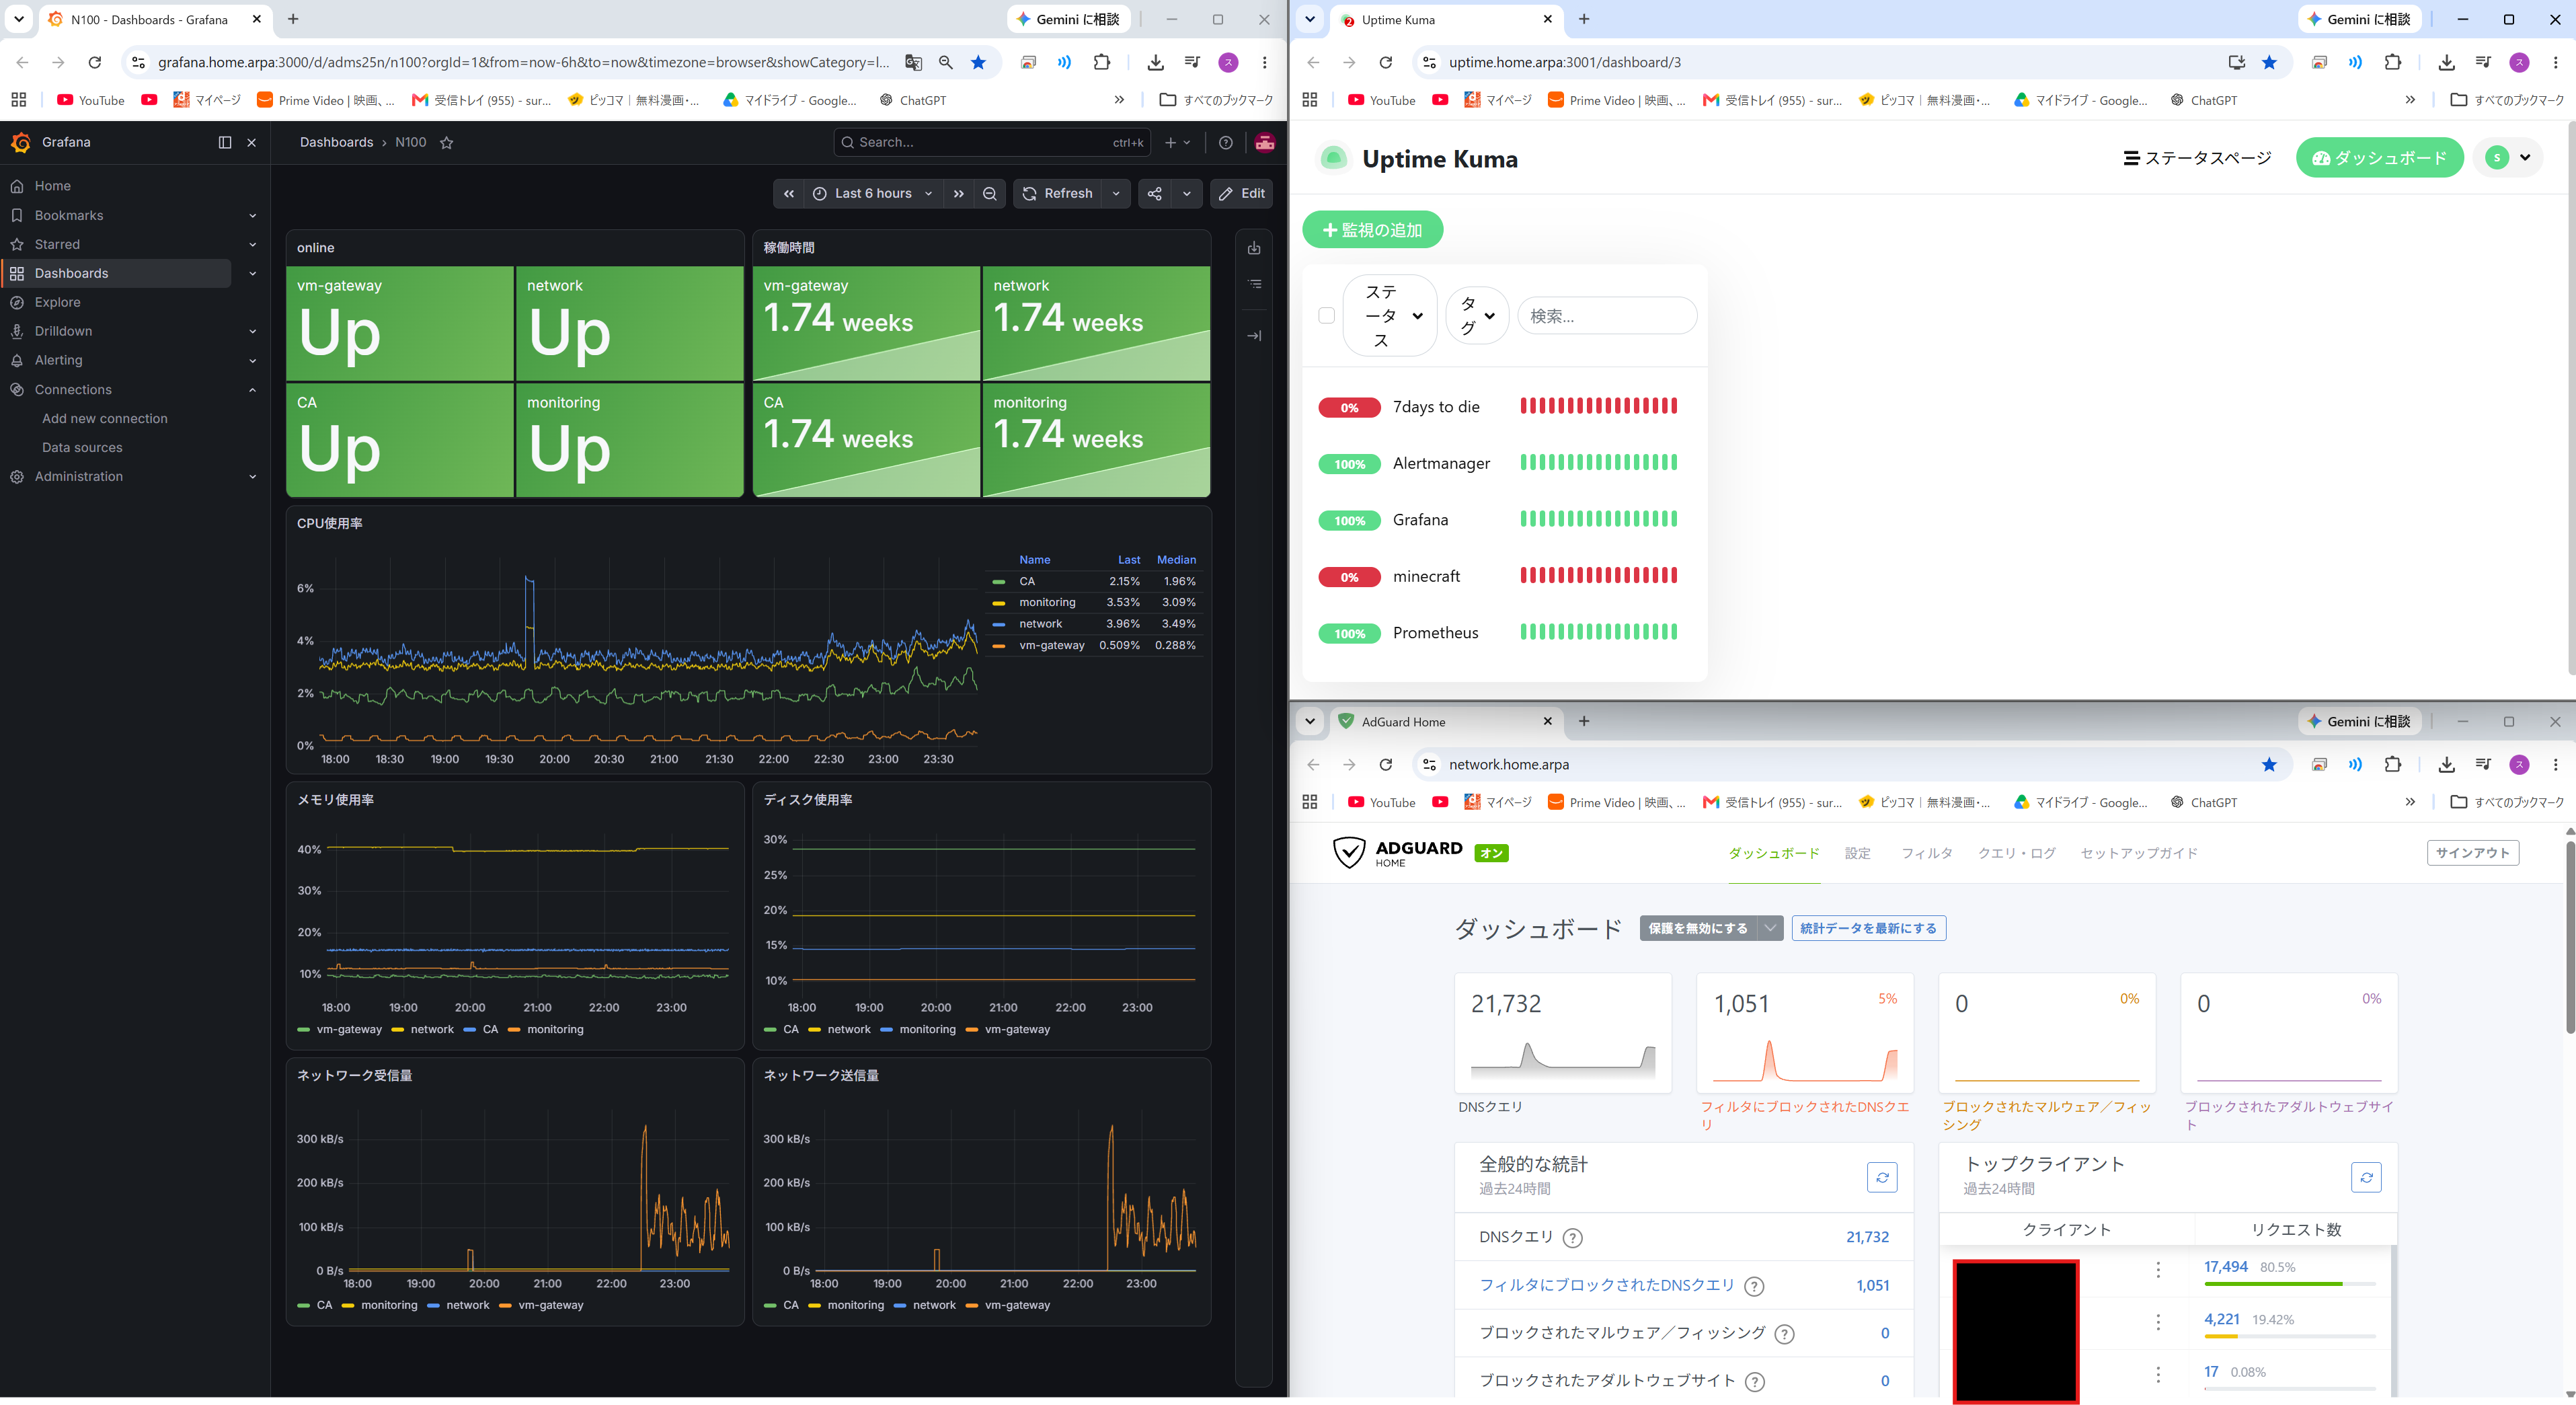Click Uptime Kuma 検索 field
This screenshot has height=1405, width=2576.
[1607, 316]
